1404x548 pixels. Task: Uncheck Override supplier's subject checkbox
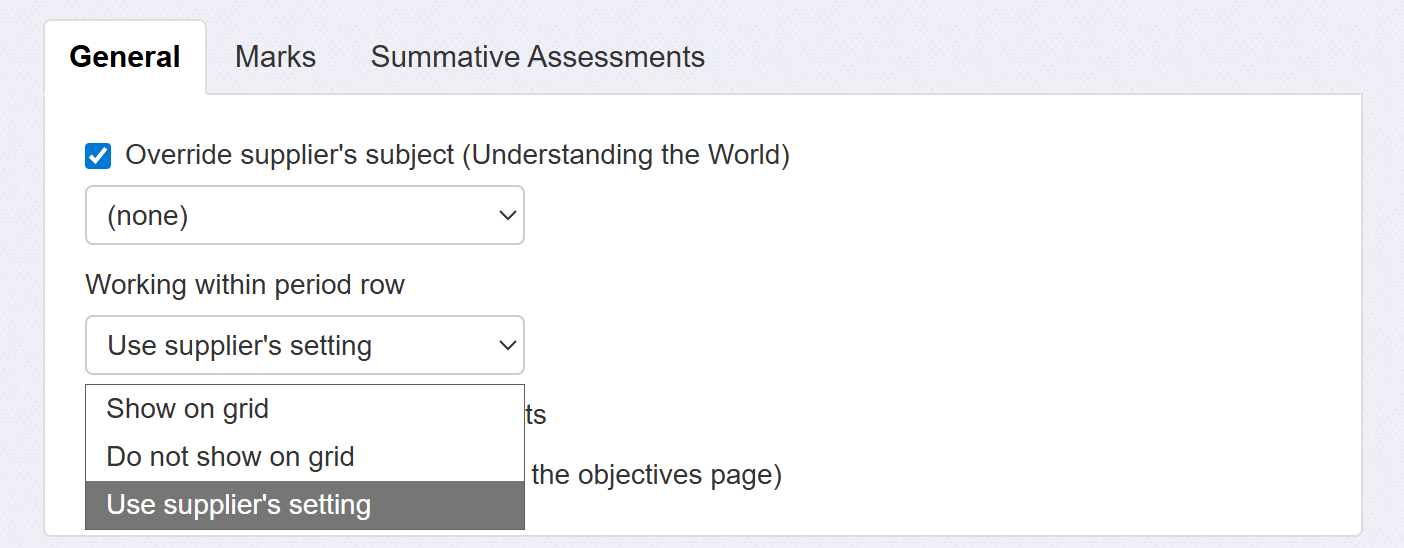click(98, 156)
